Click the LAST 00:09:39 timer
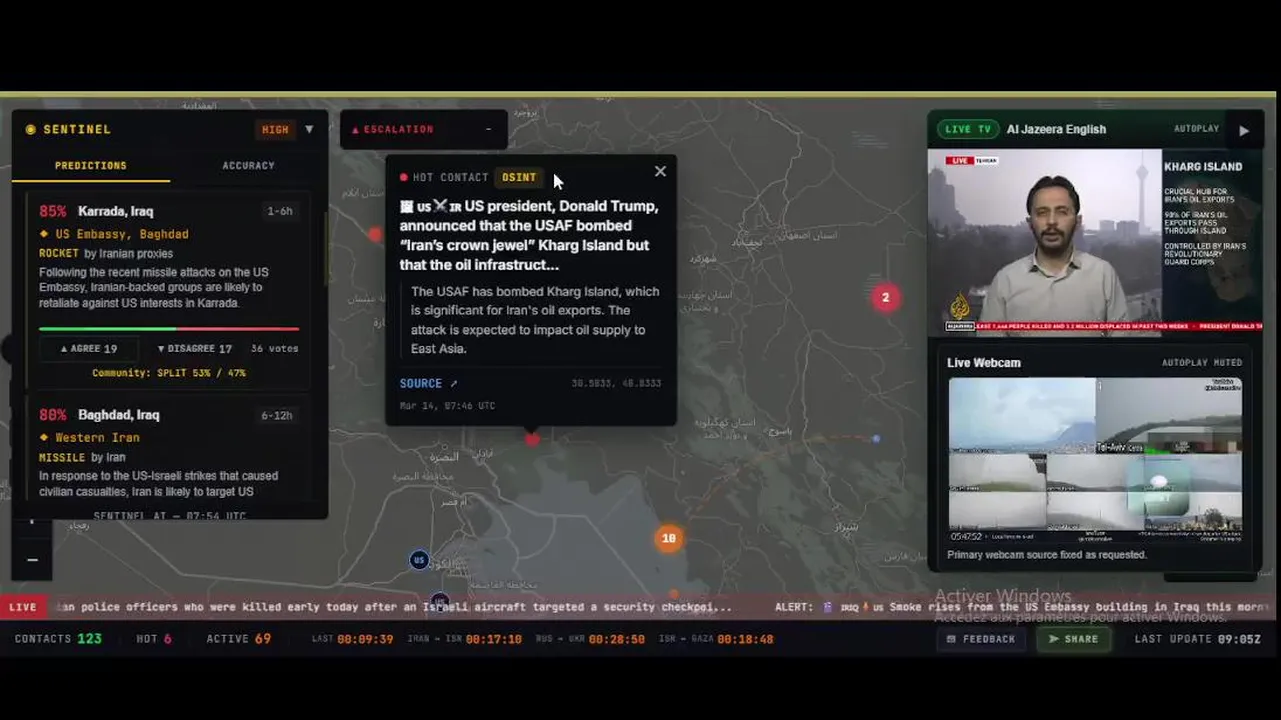The height and width of the screenshot is (720, 1281). (353, 639)
